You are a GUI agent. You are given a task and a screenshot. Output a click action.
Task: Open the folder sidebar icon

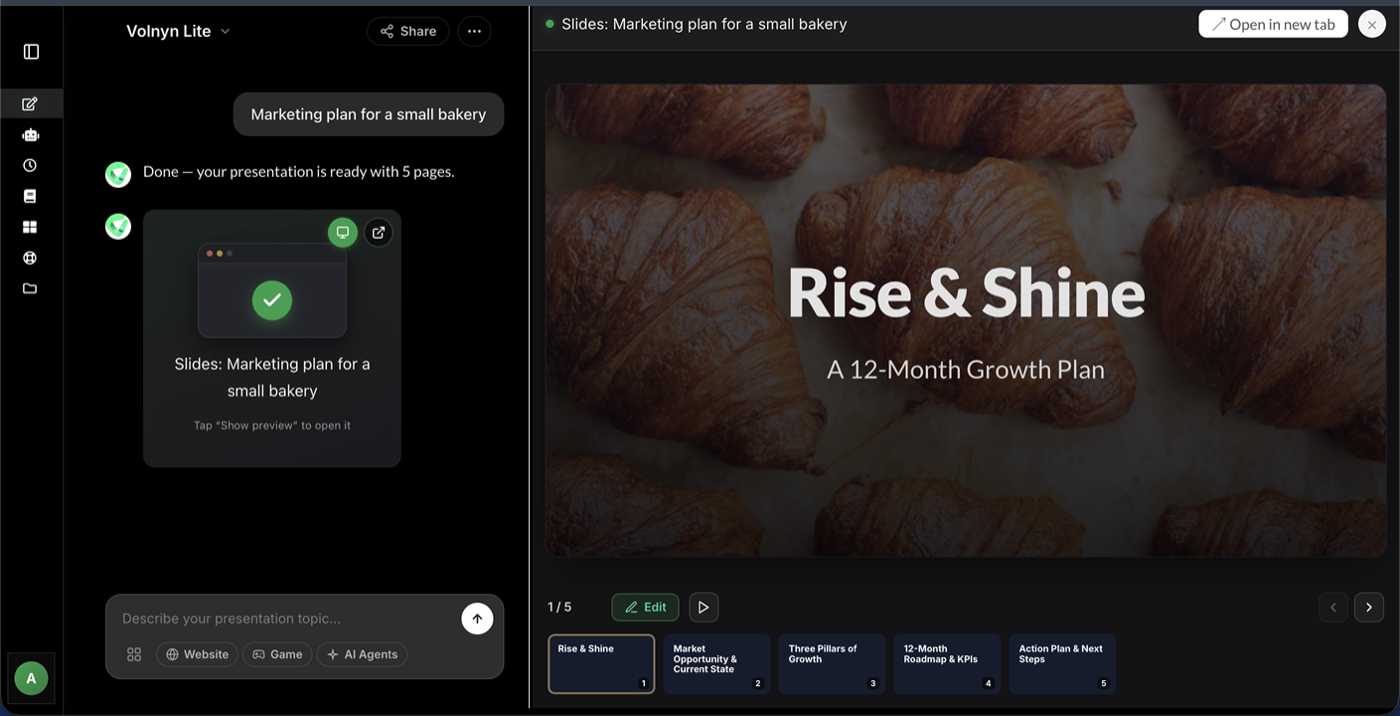30,289
